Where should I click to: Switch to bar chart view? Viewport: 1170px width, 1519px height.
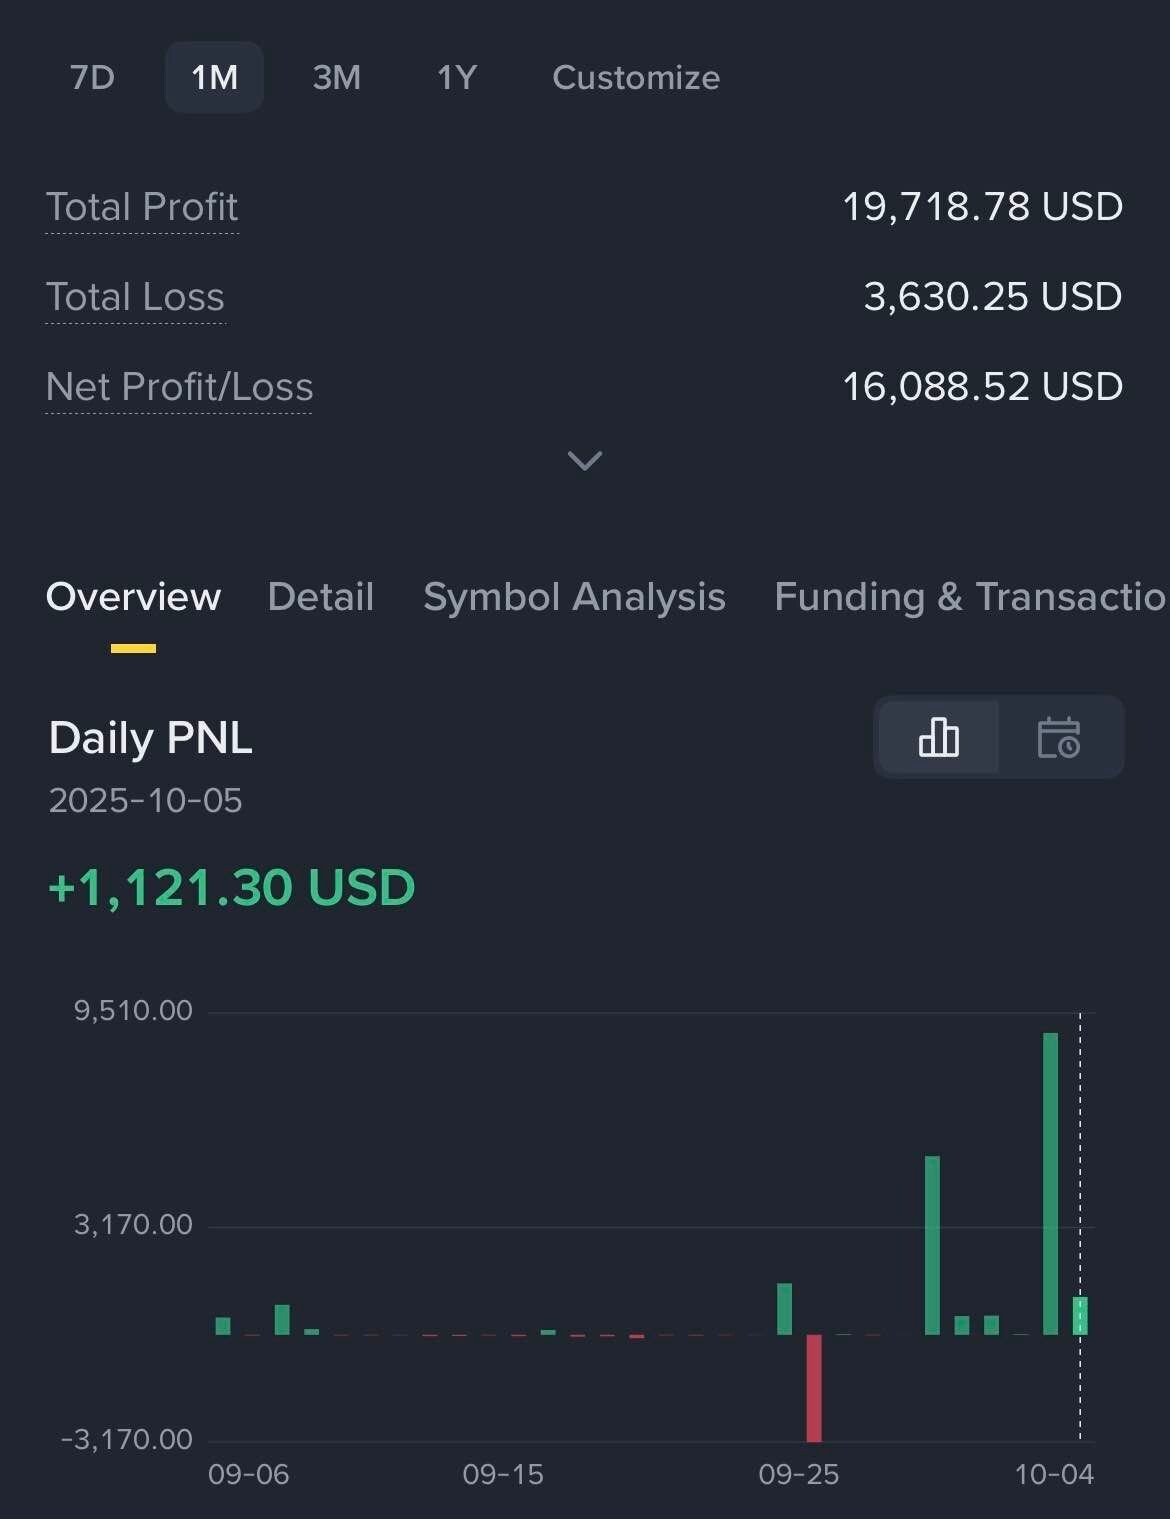tap(938, 738)
